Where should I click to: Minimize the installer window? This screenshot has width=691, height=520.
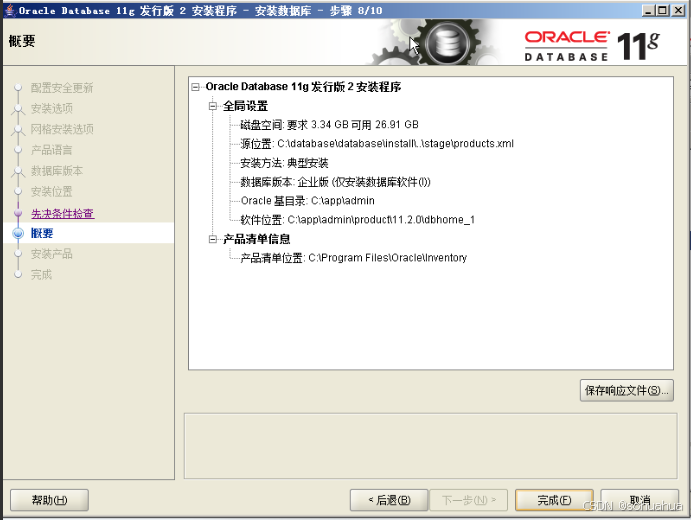pyautogui.click(x=648, y=10)
